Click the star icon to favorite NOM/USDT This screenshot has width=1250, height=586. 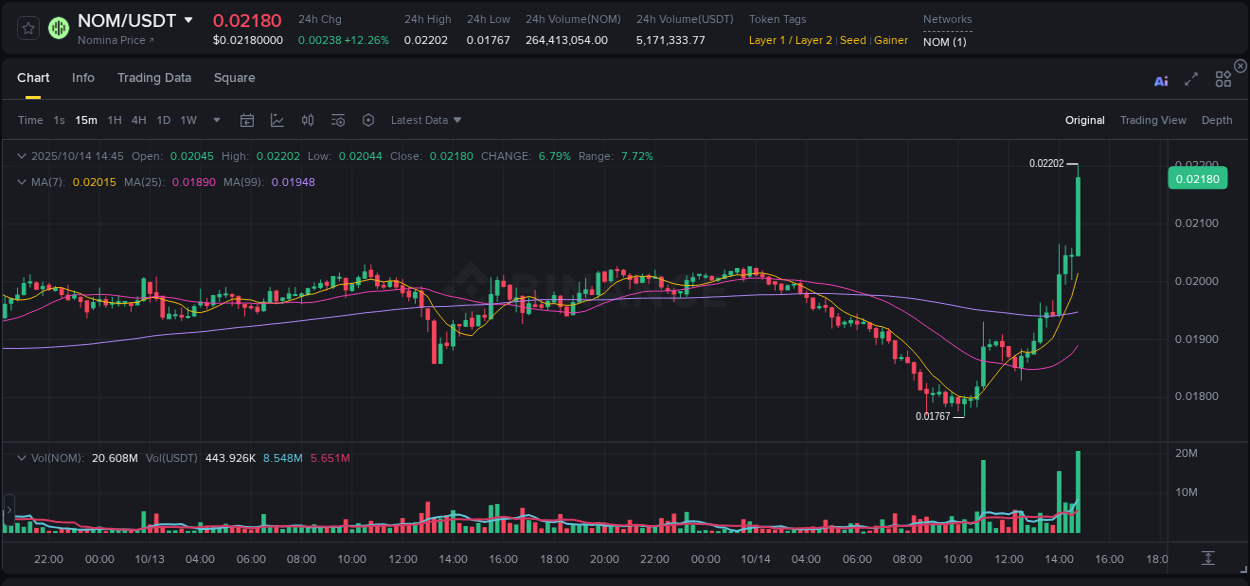(x=27, y=28)
